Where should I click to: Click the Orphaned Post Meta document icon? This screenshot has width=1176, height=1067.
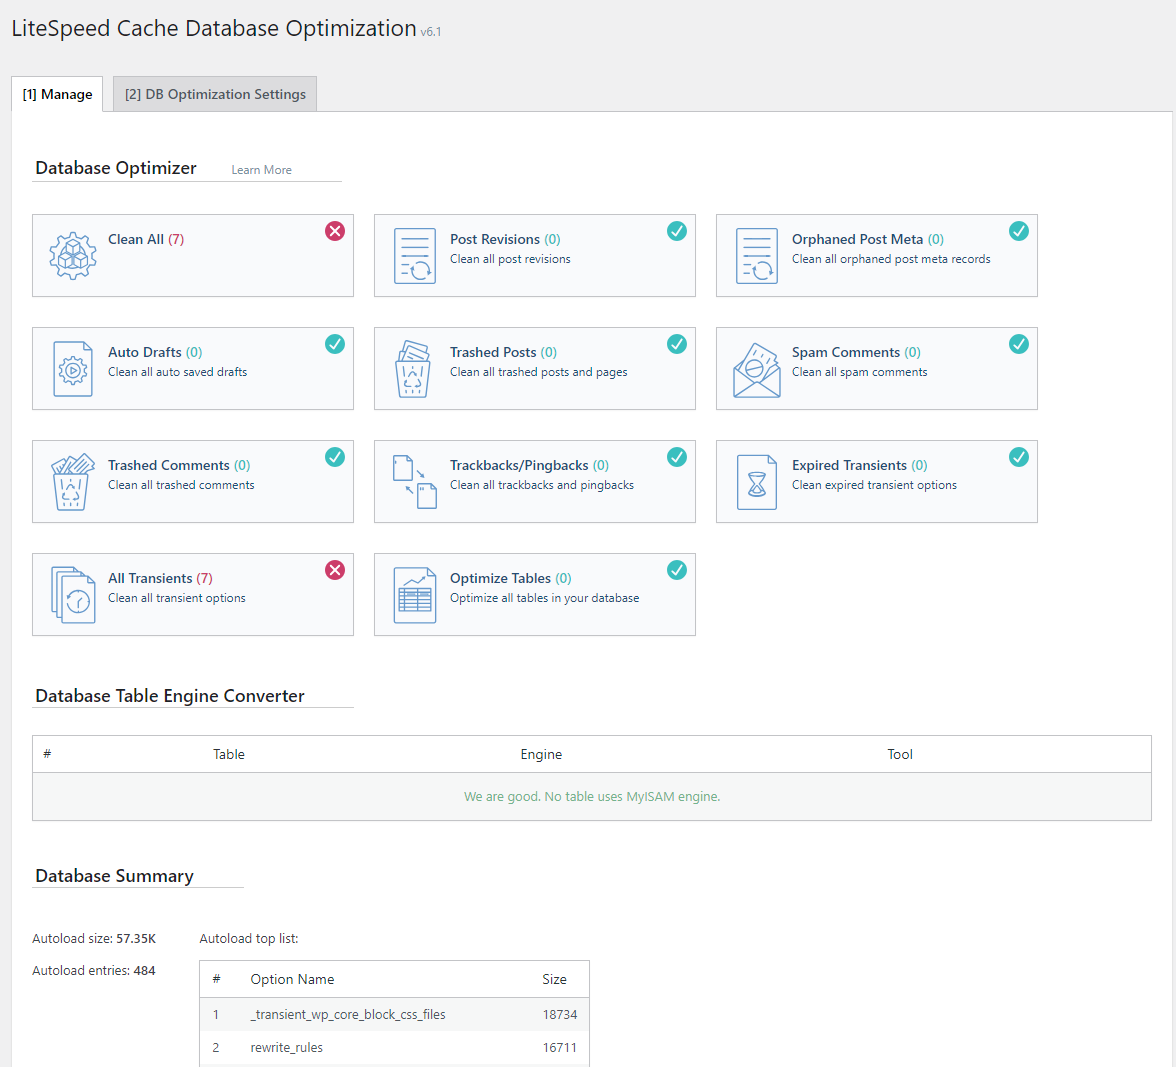pos(757,256)
